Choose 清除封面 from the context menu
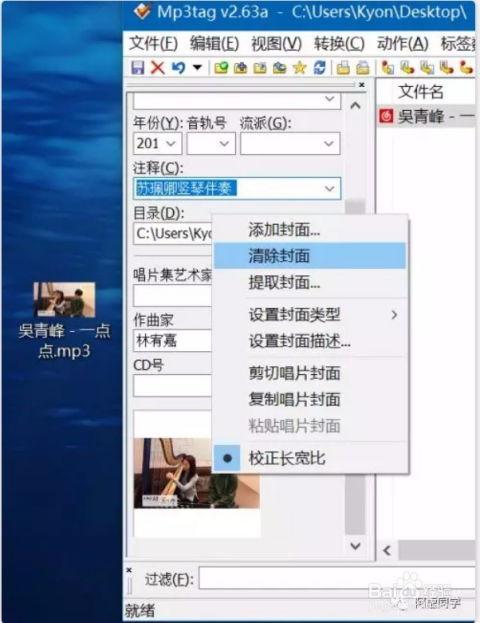This screenshot has height=623, width=480. pos(310,255)
